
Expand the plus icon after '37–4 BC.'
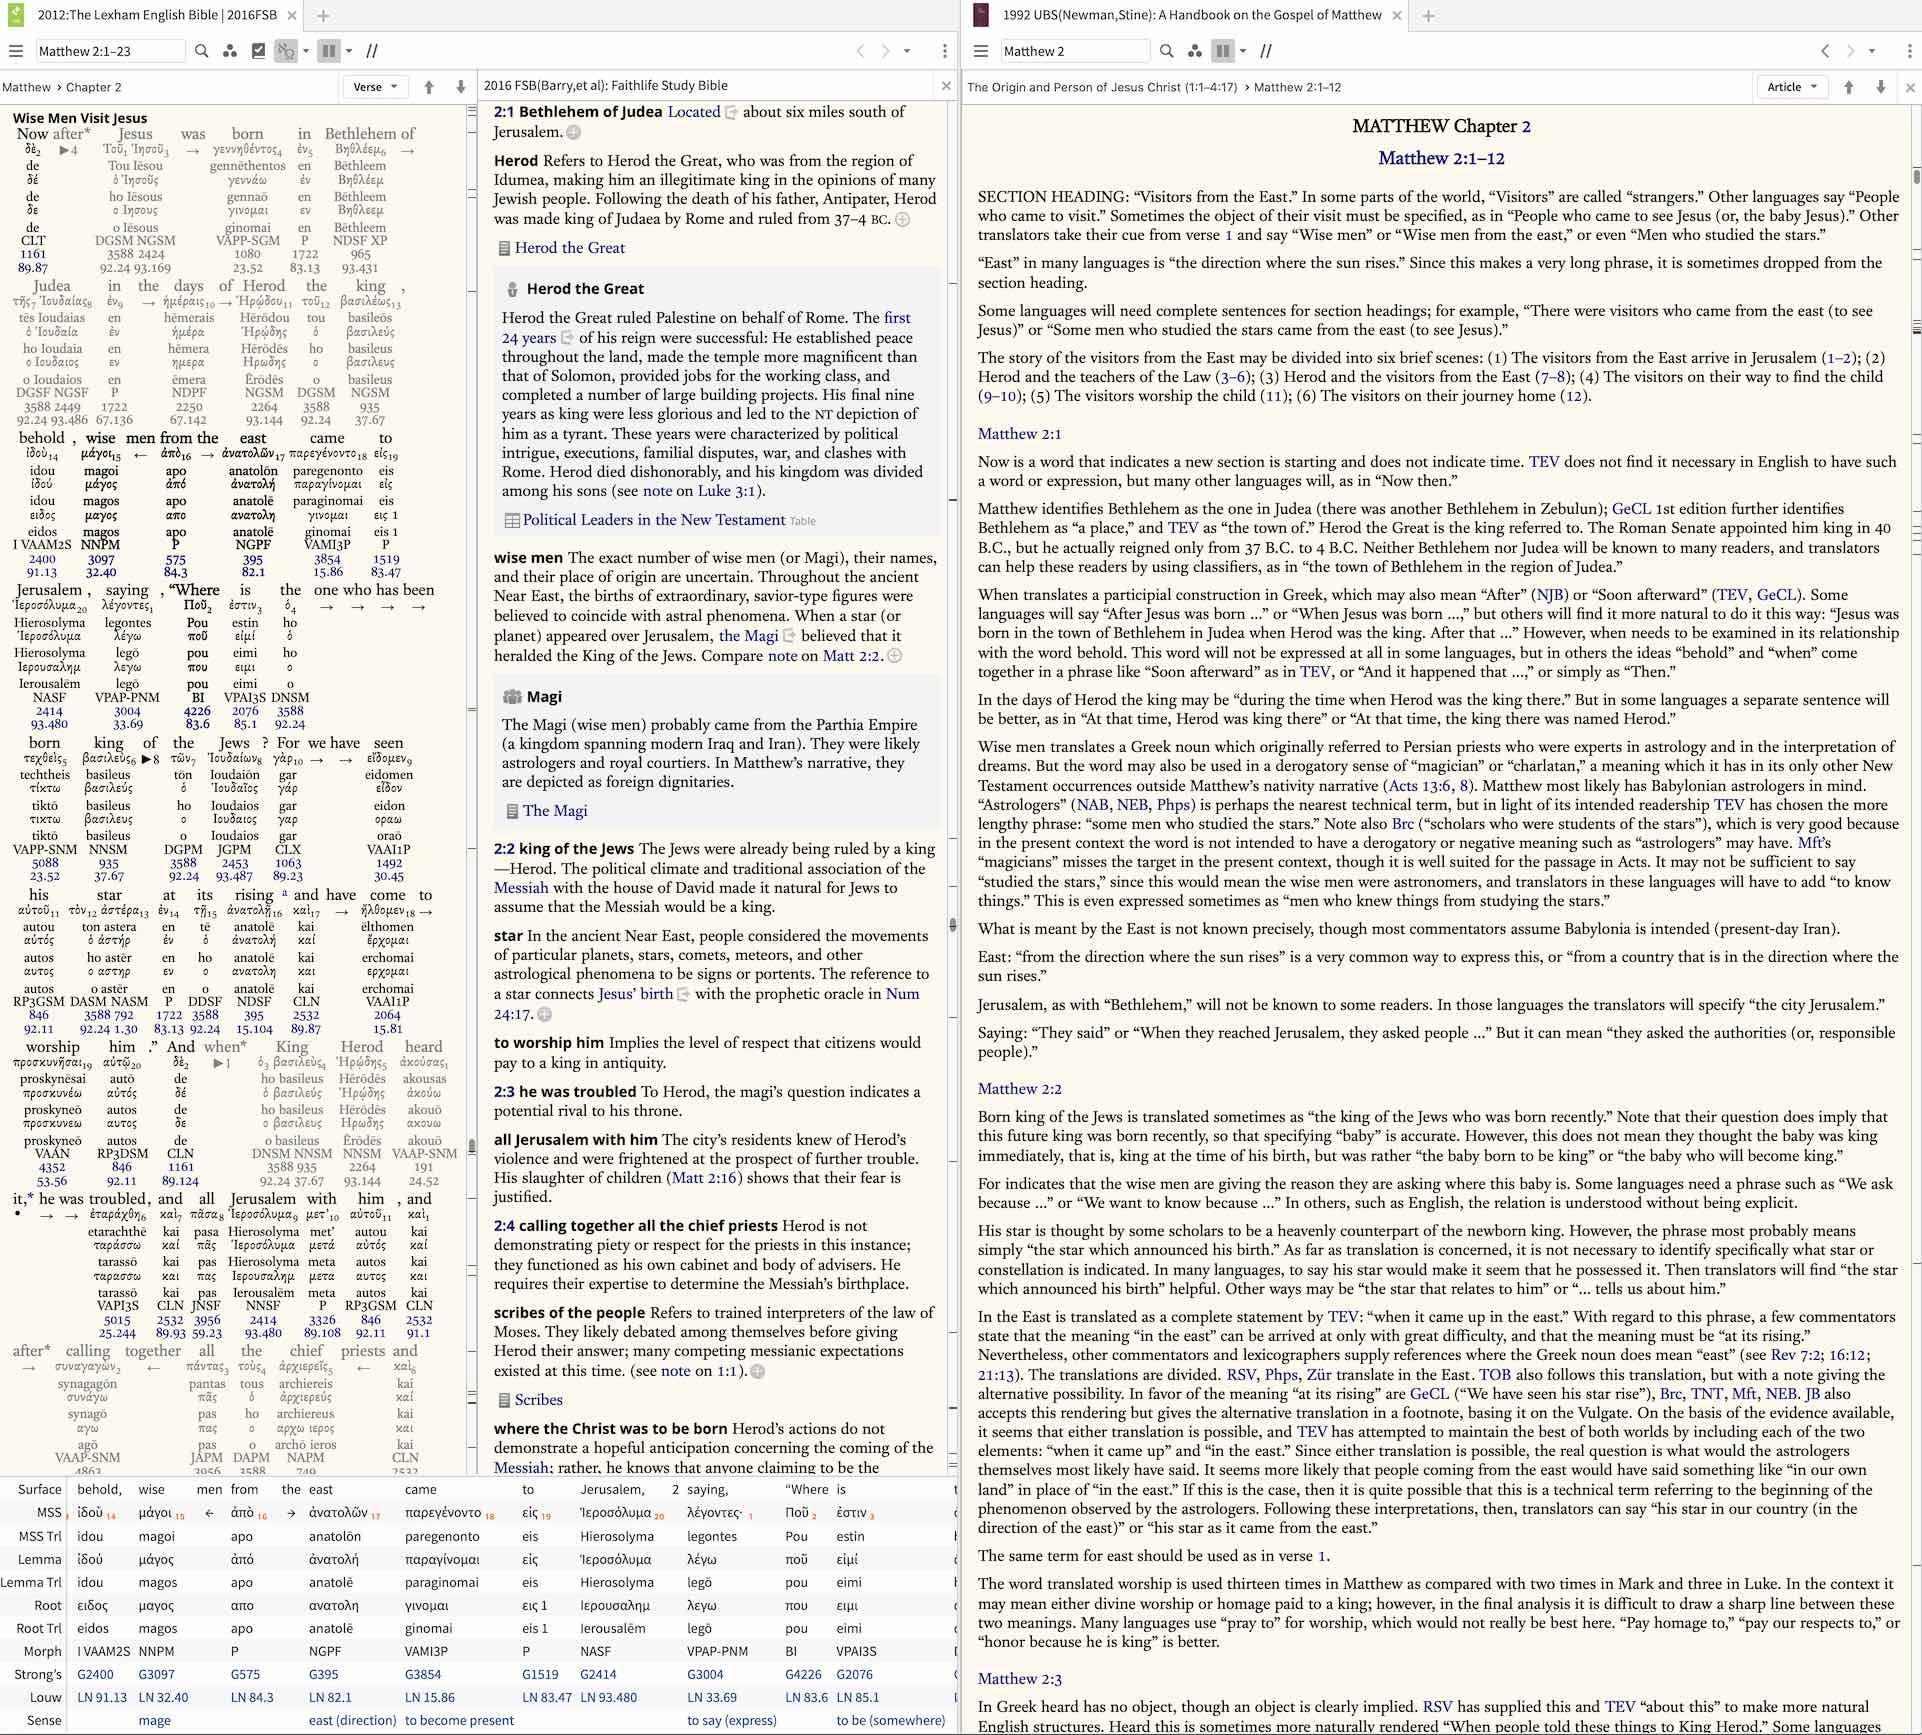(x=902, y=219)
